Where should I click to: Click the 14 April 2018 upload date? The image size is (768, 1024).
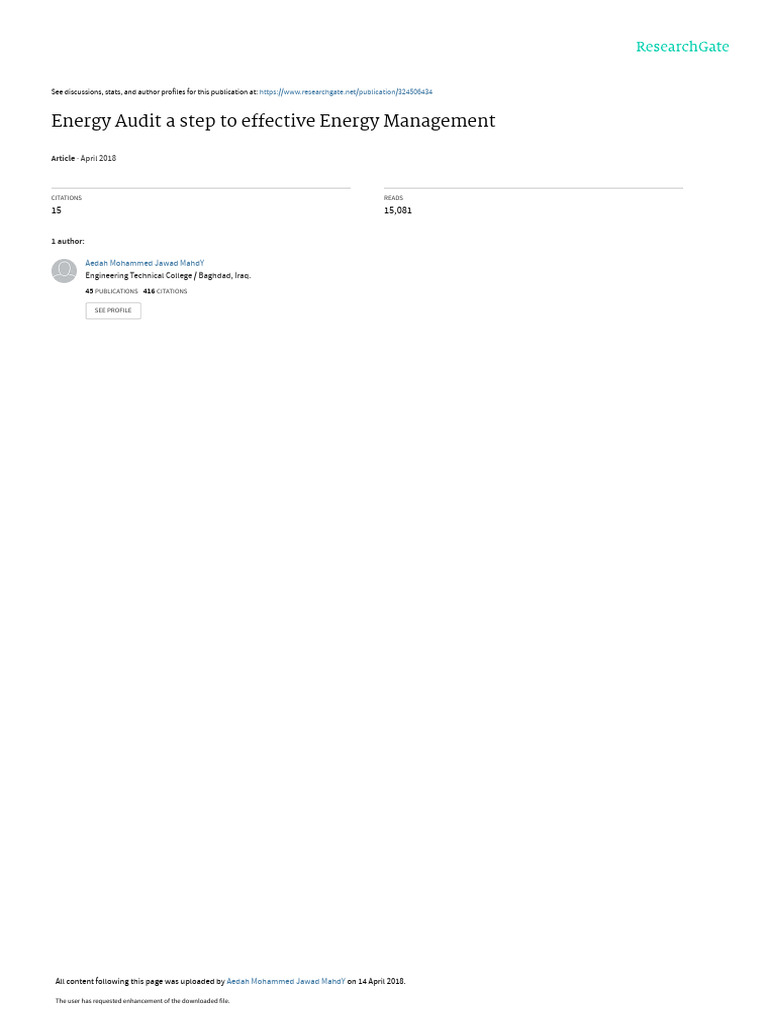click(x=381, y=981)
